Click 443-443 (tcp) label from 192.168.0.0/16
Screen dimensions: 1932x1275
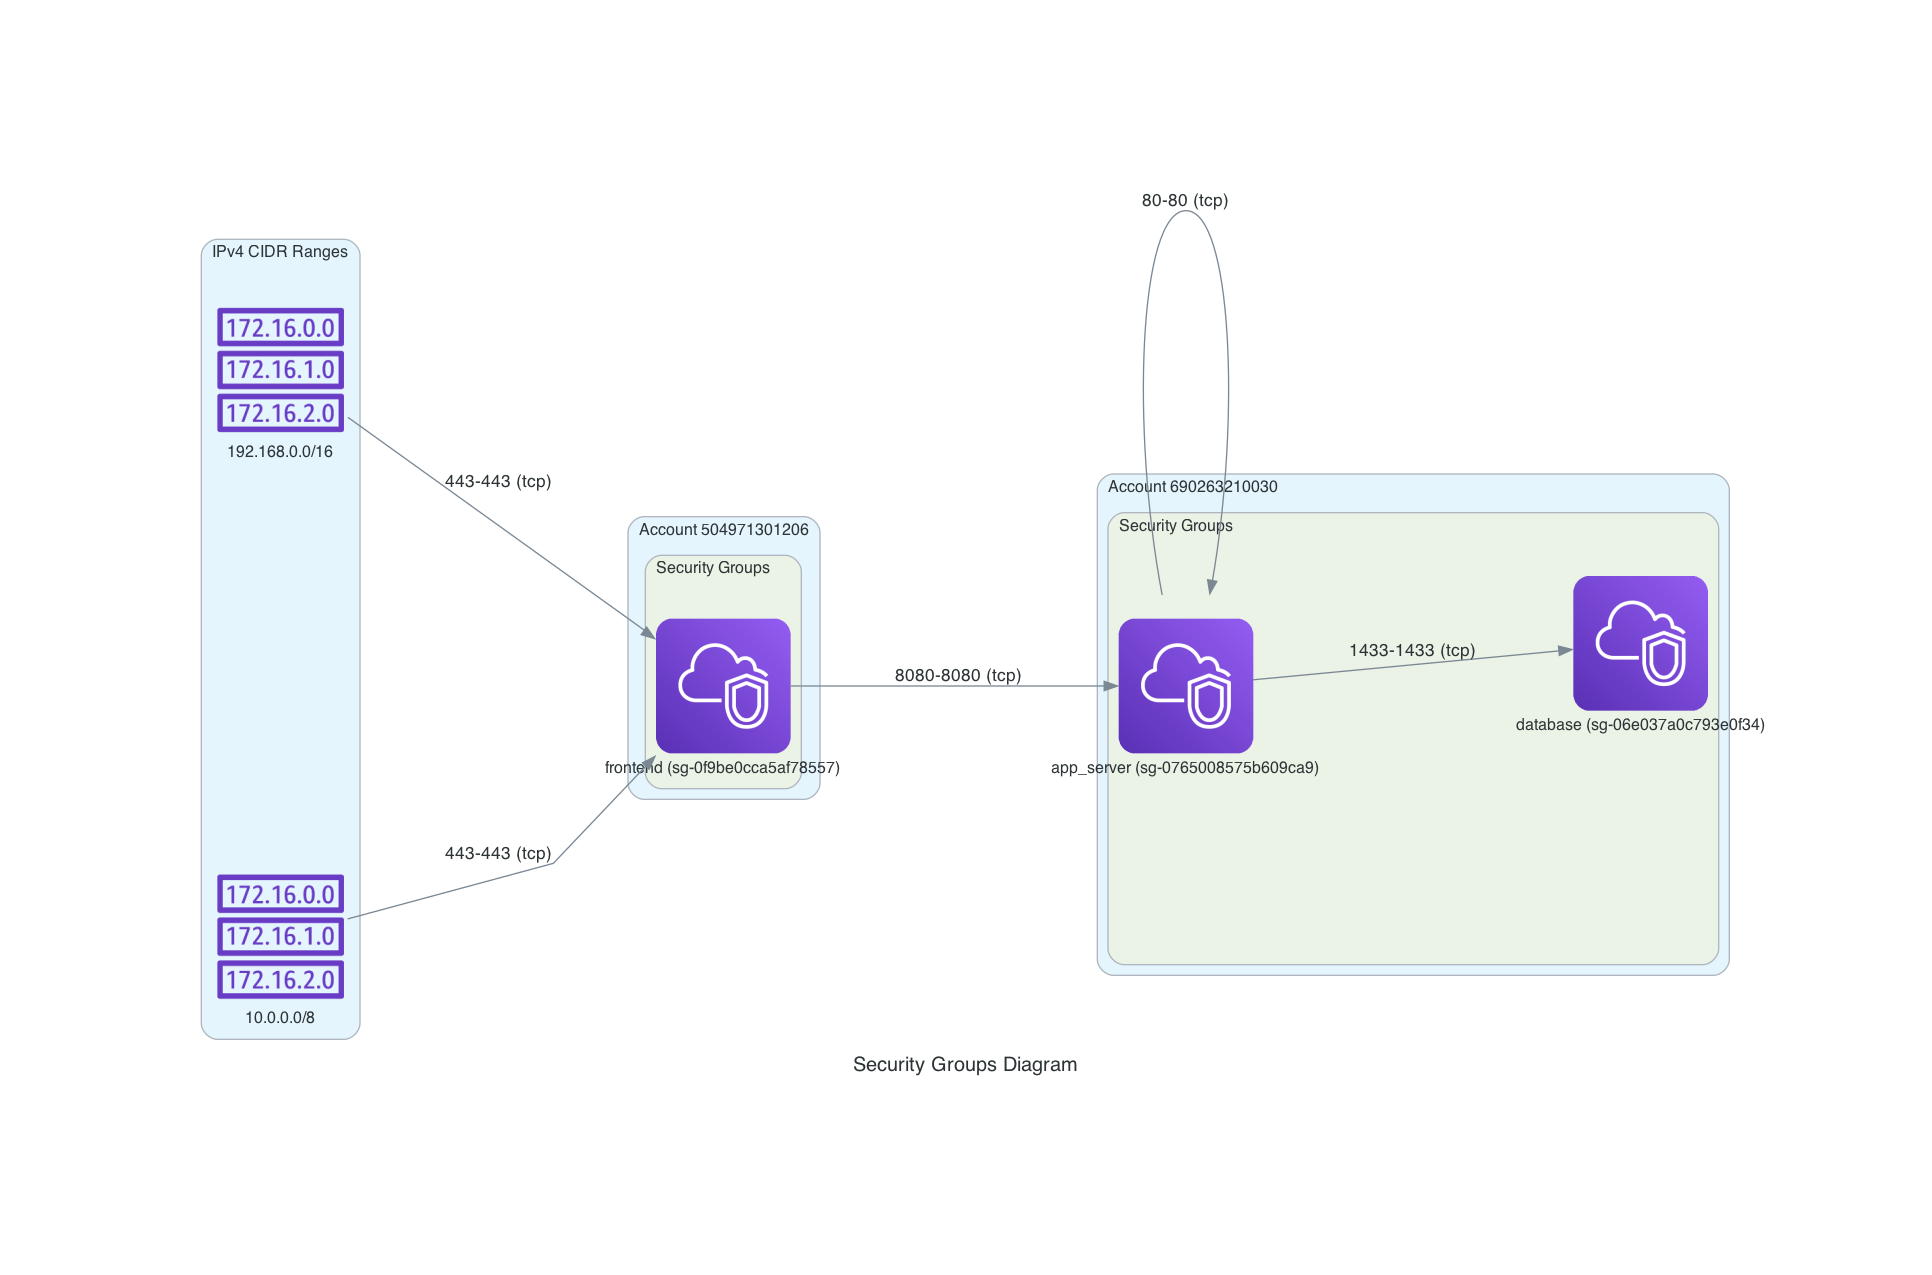[x=498, y=482]
